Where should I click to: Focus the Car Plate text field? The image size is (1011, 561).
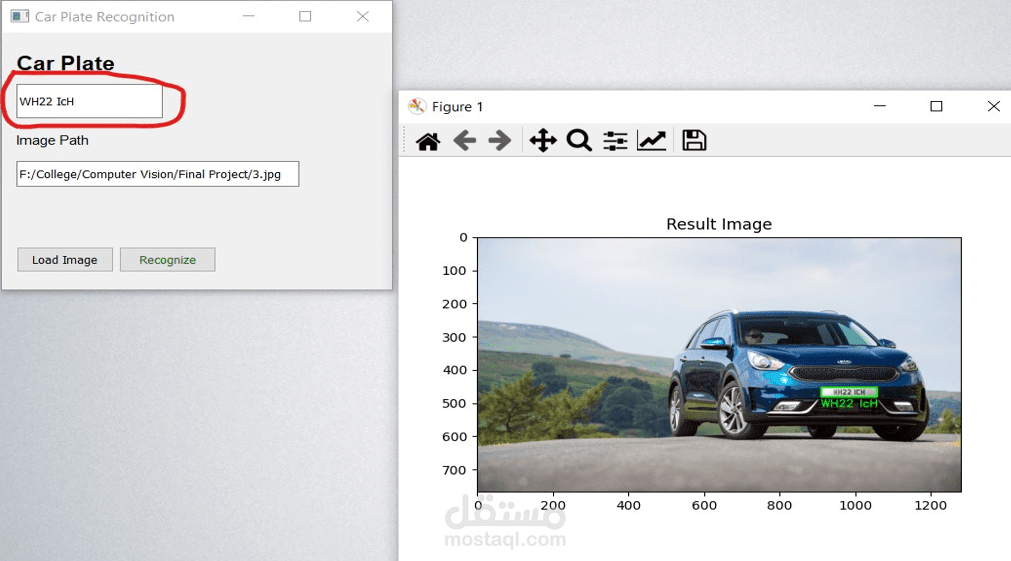point(90,101)
